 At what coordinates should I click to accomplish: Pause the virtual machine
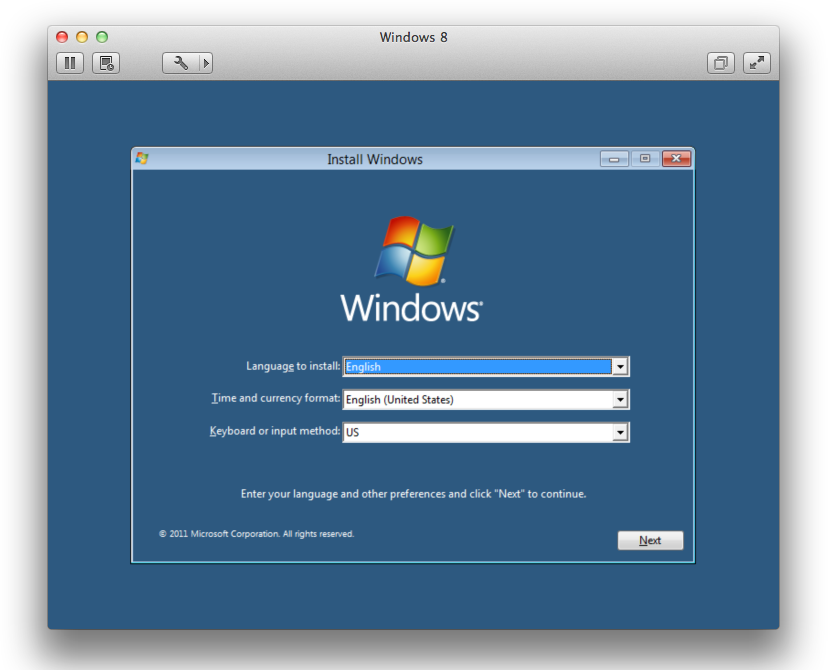click(x=70, y=63)
